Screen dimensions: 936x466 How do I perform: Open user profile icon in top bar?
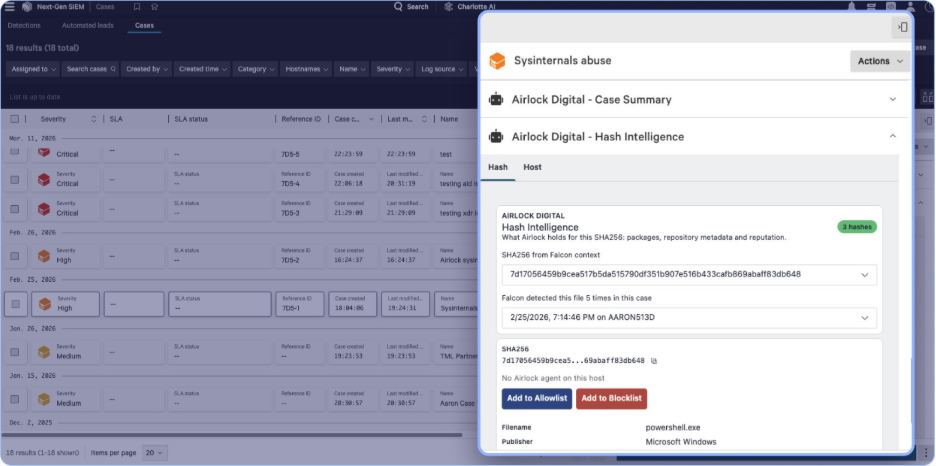click(x=909, y=7)
